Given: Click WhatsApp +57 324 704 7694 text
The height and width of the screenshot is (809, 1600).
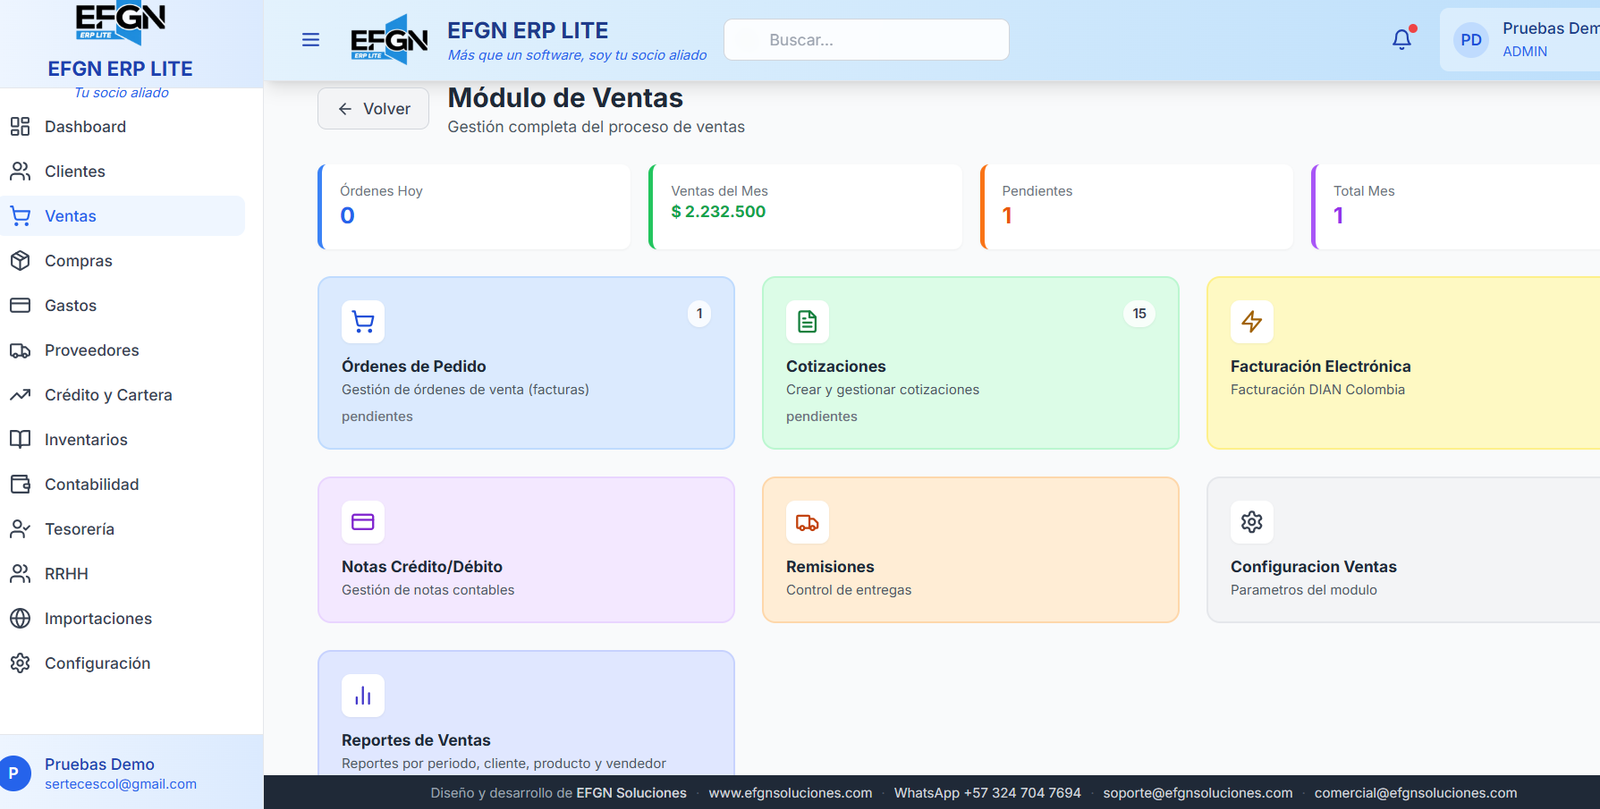Looking at the screenshot, I should click(x=987, y=793).
